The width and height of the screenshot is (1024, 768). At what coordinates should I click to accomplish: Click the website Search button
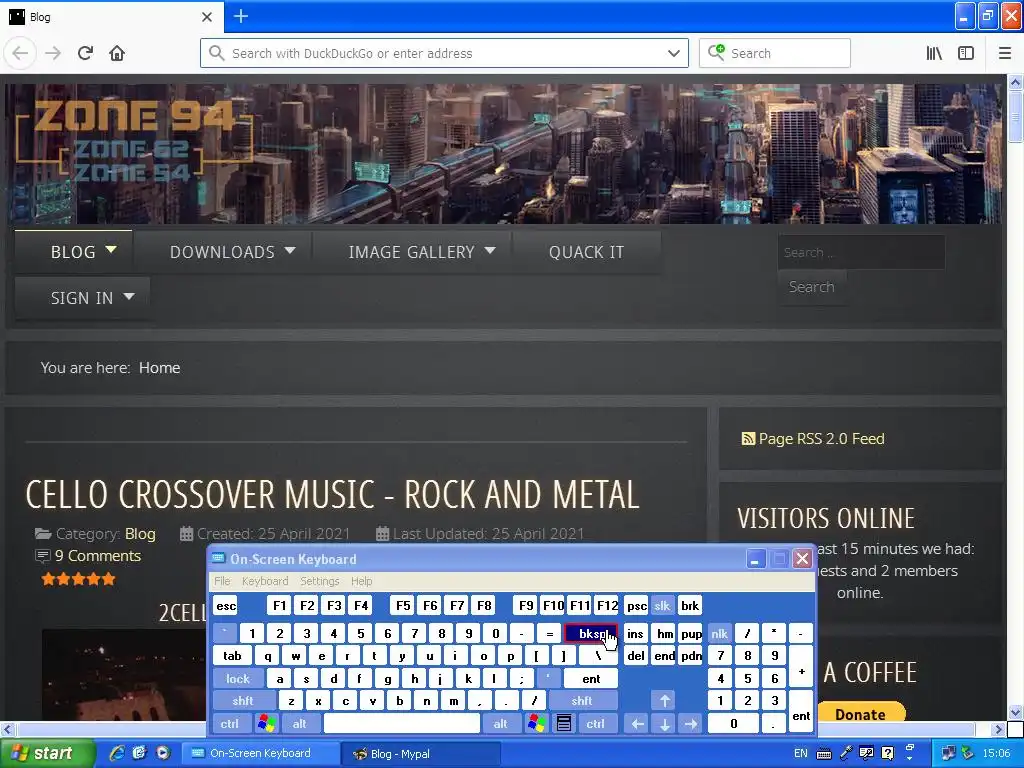[811, 287]
